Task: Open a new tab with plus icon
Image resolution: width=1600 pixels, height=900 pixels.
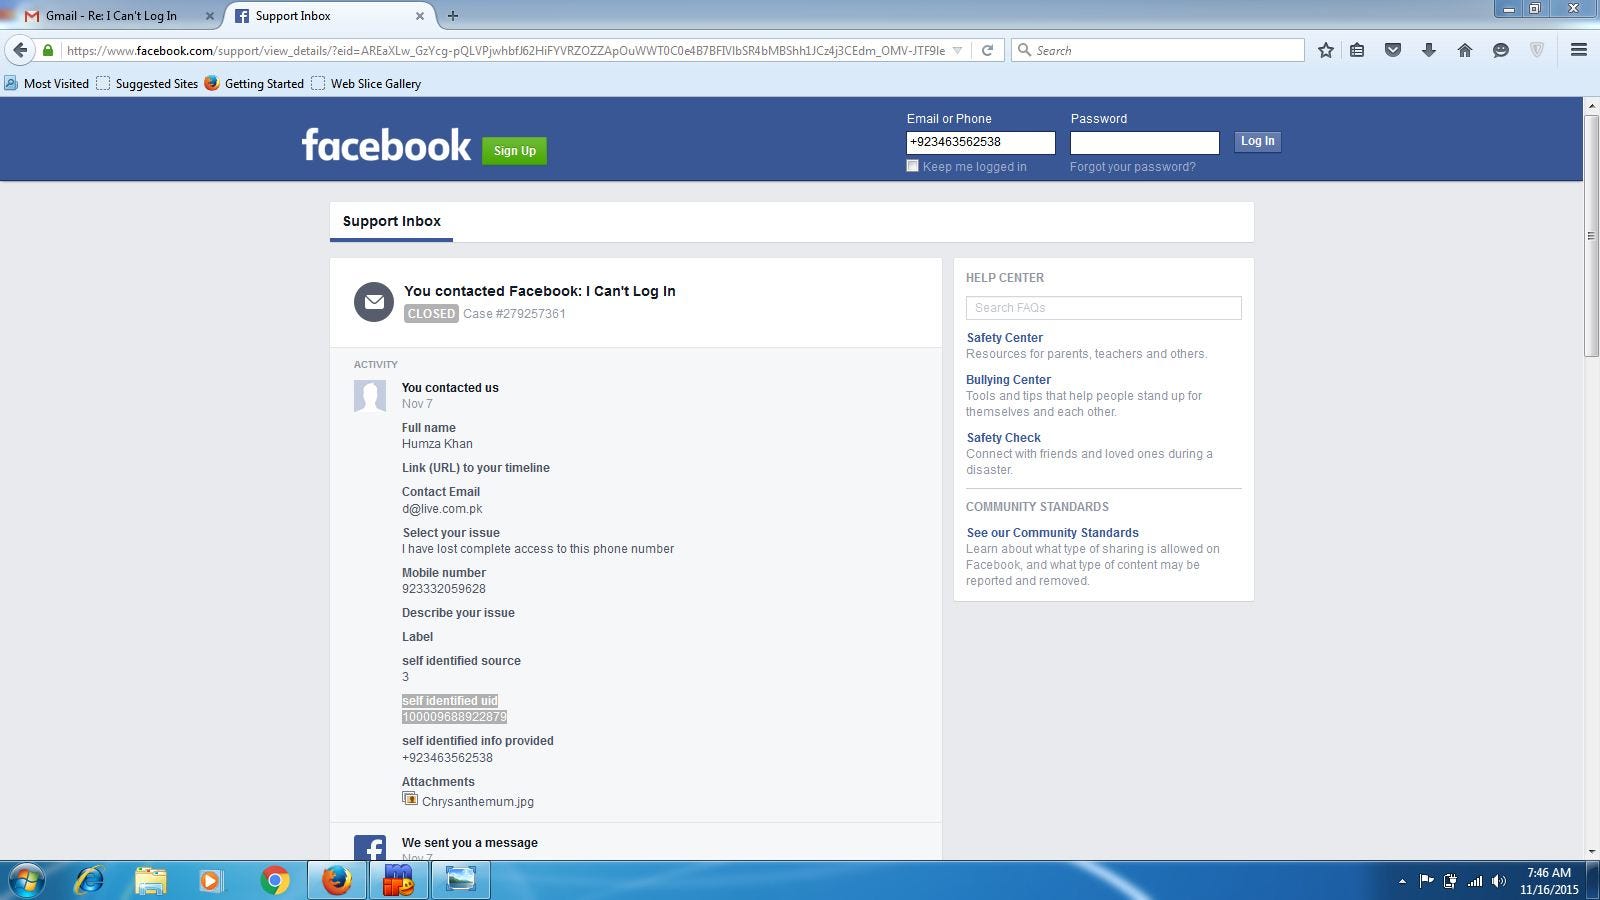Action: 453,15
